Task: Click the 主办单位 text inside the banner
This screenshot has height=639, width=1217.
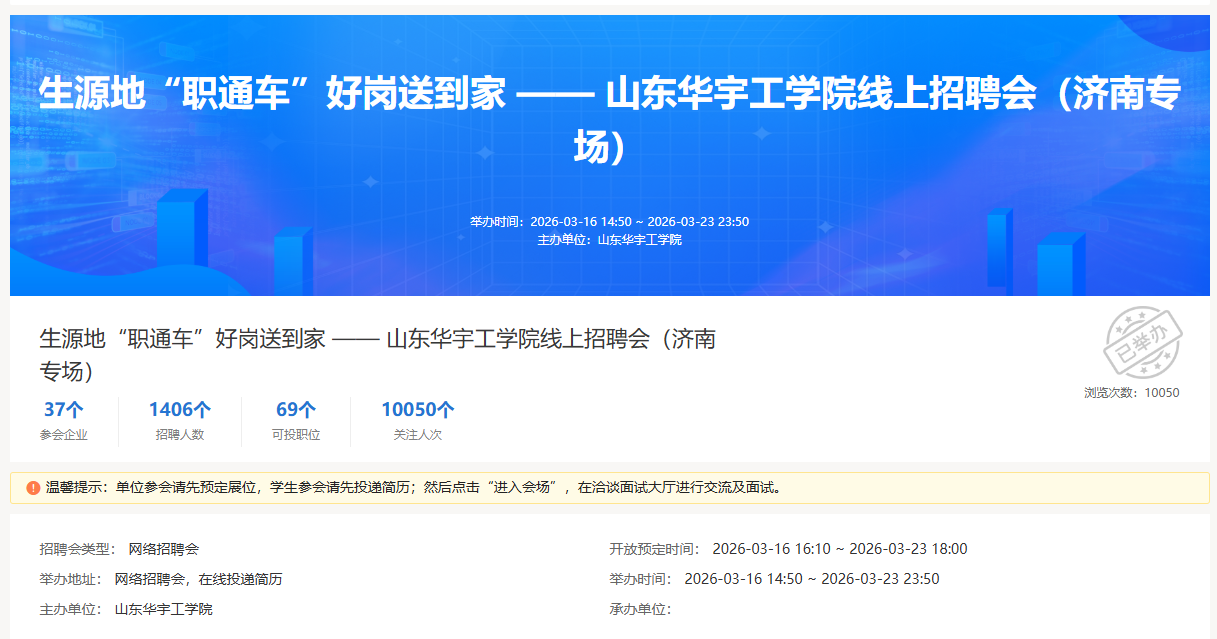Action: [x=609, y=240]
